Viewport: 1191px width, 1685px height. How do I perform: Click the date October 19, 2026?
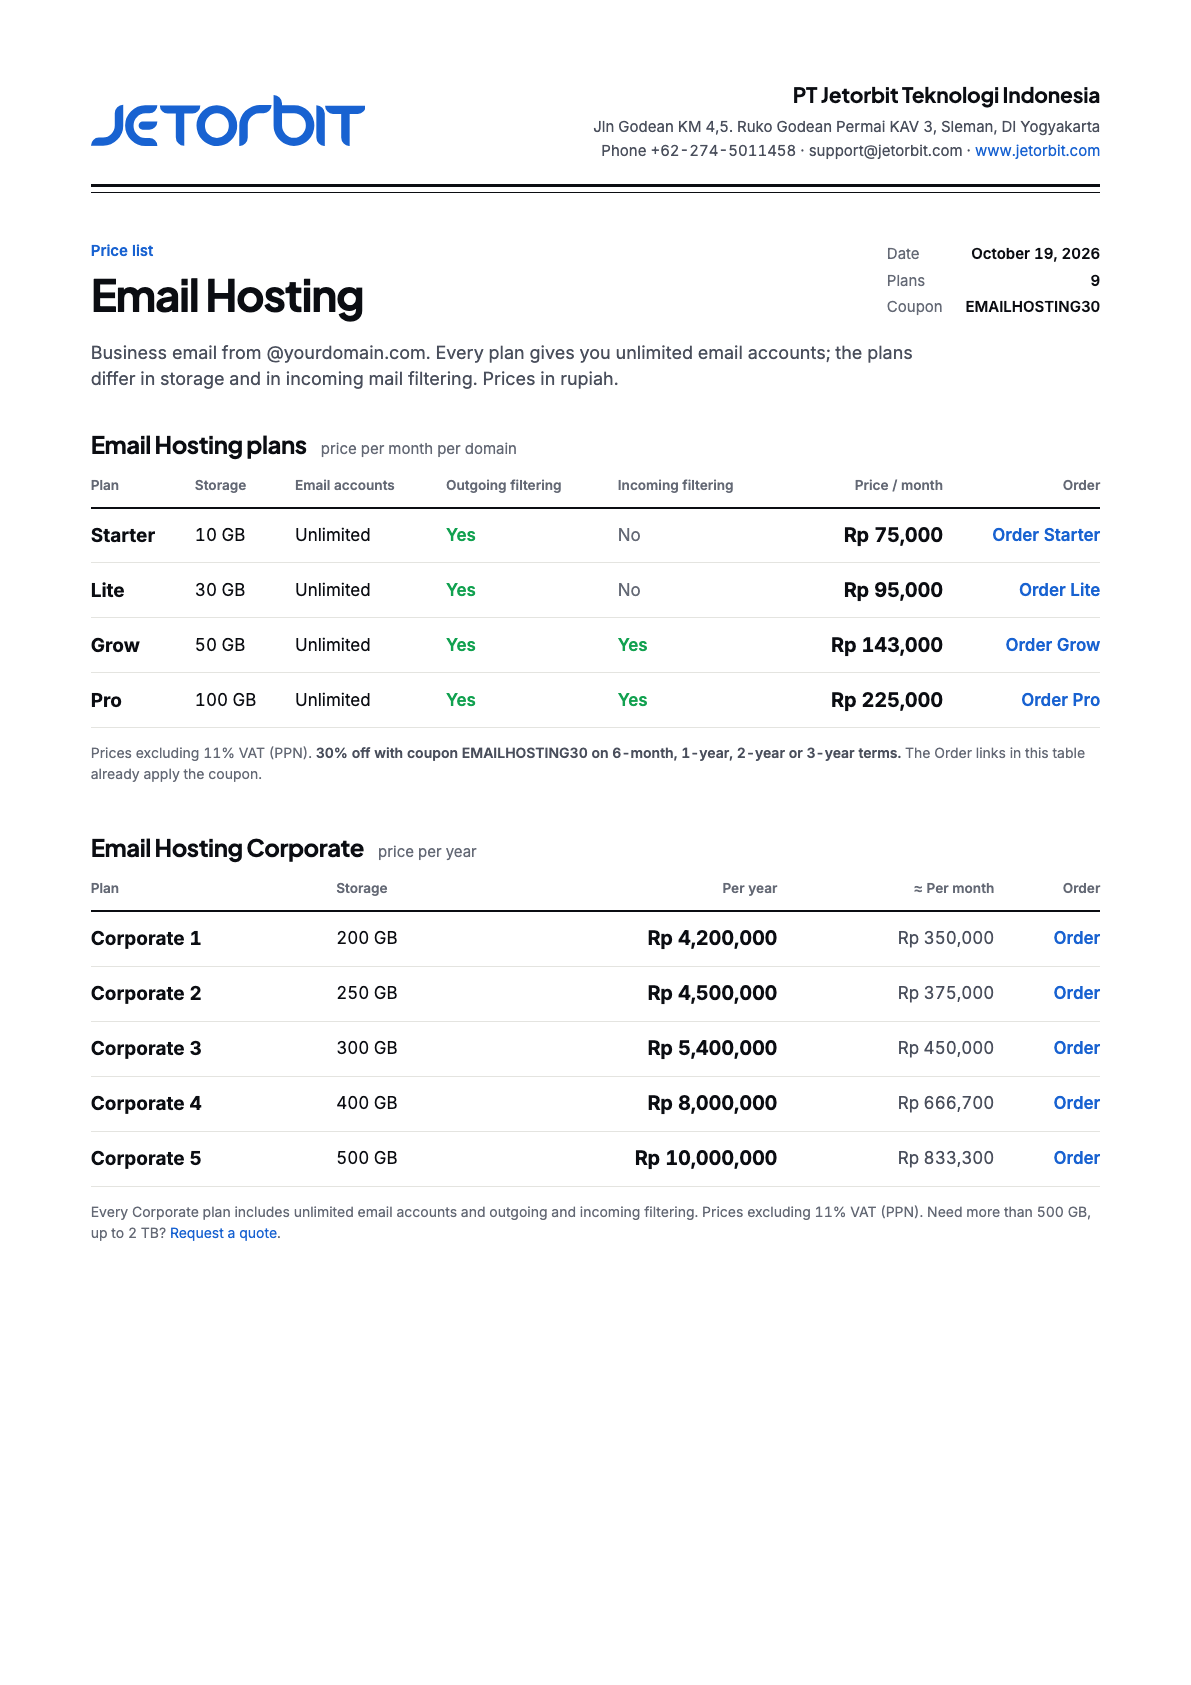tap(1035, 254)
